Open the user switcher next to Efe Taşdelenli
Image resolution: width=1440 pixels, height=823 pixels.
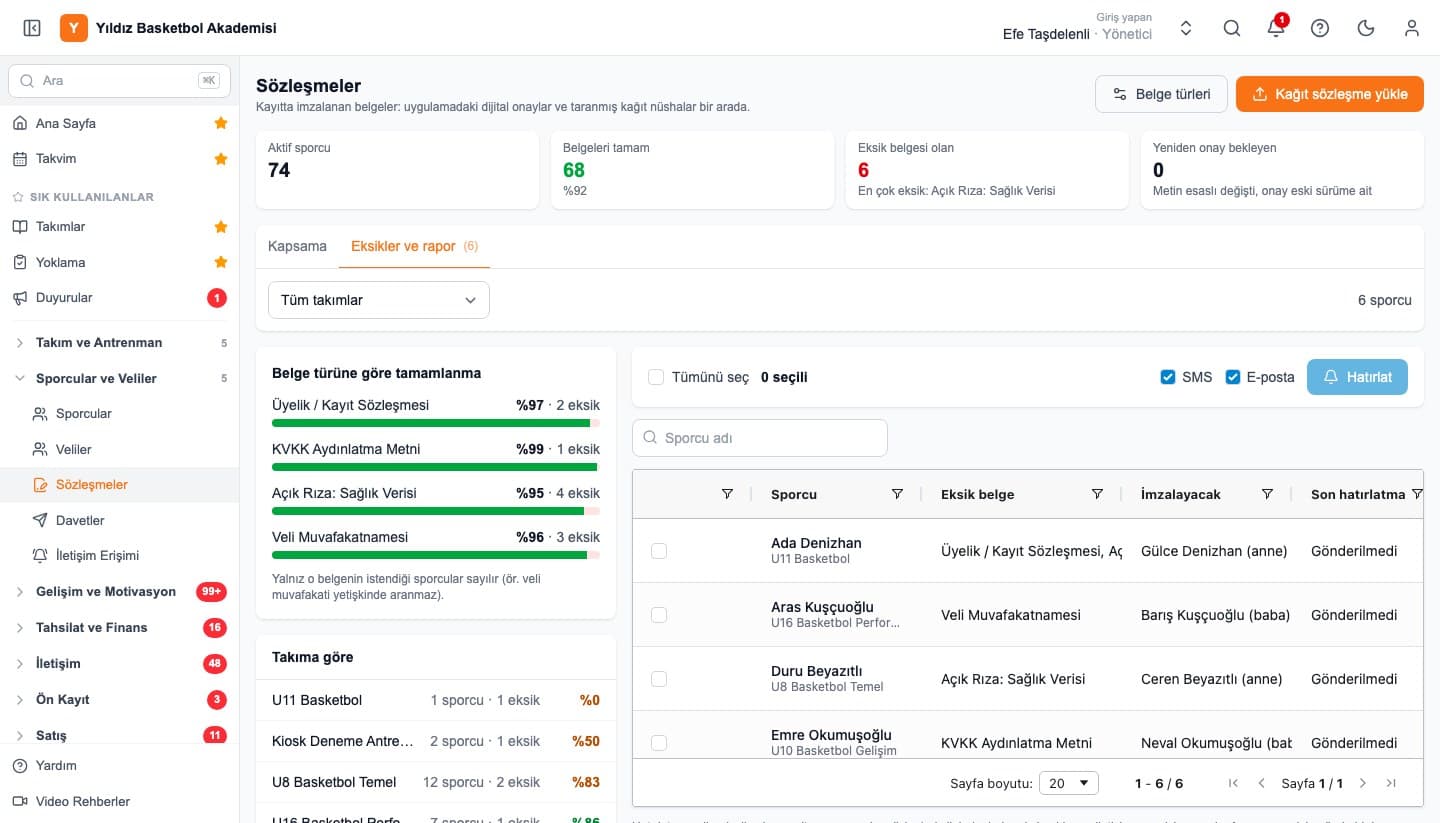click(x=1186, y=28)
